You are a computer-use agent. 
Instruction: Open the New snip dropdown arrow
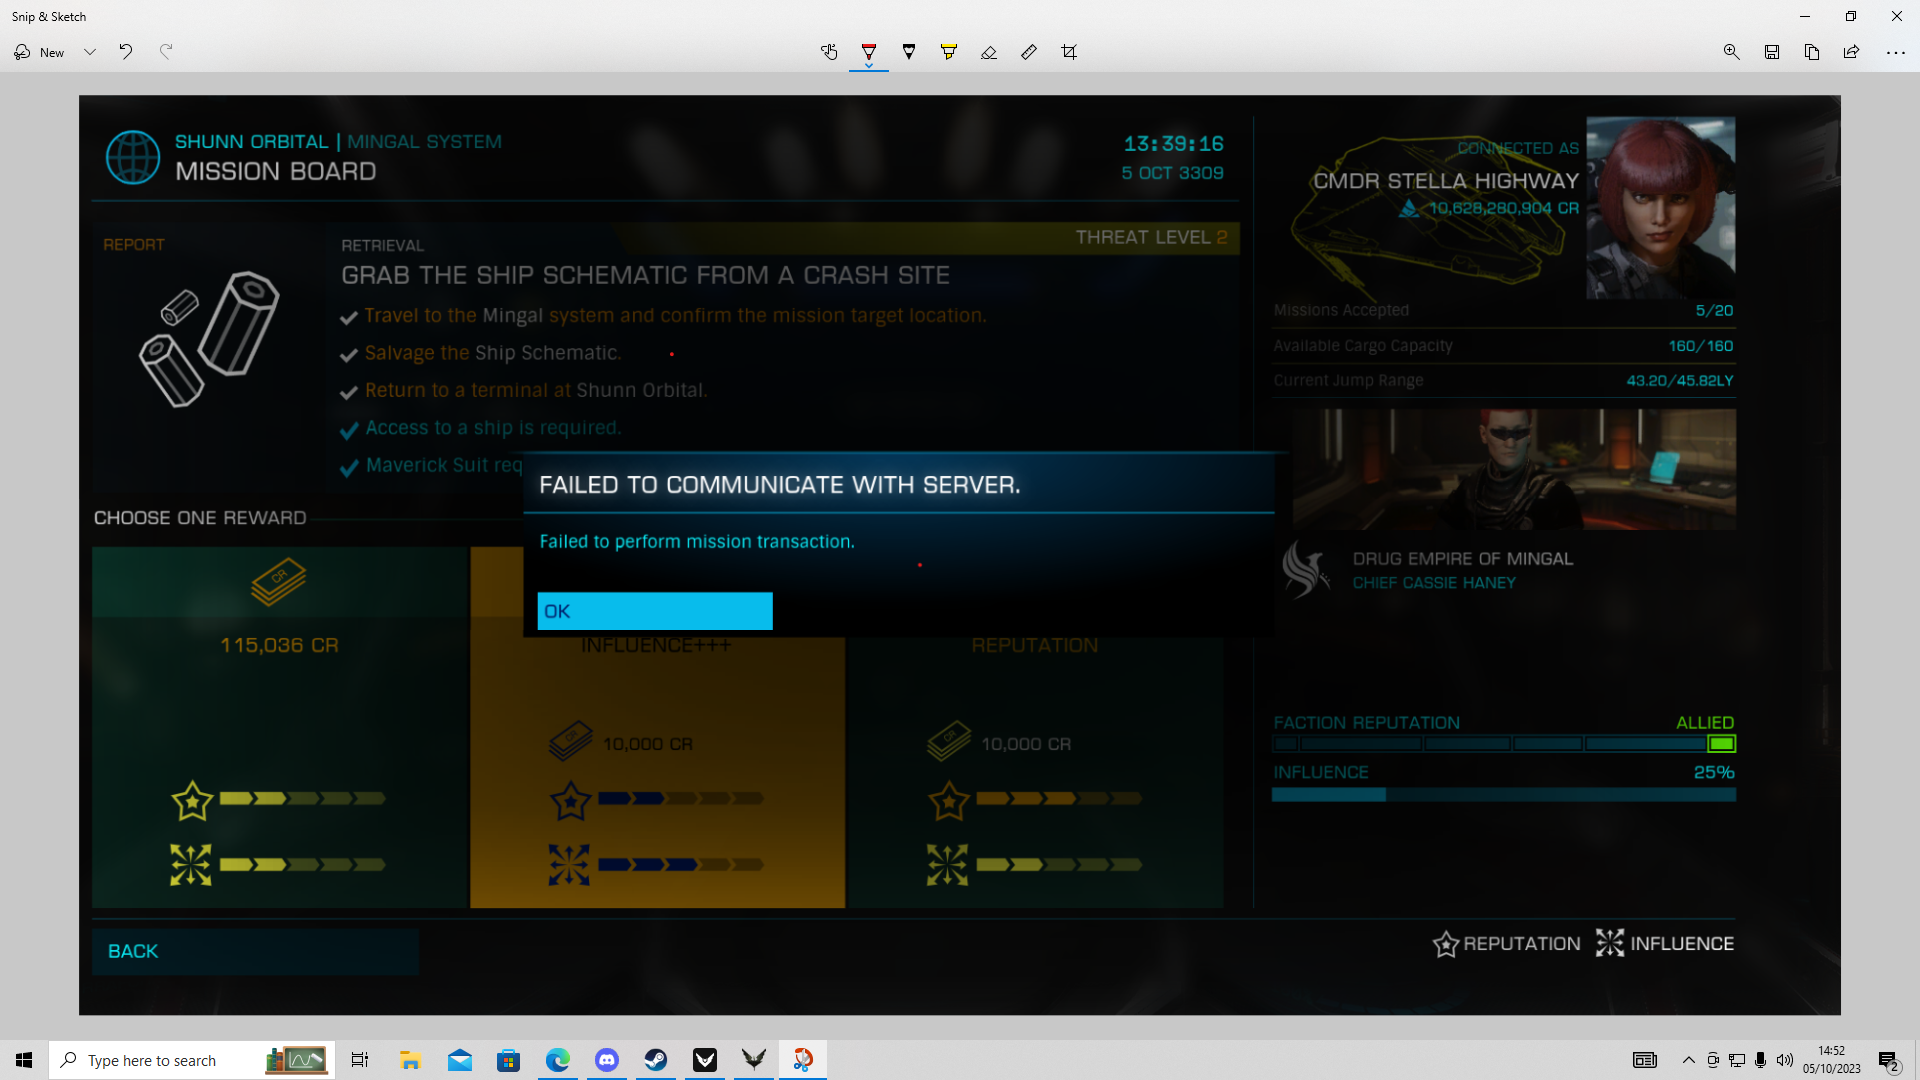[90, 52]
